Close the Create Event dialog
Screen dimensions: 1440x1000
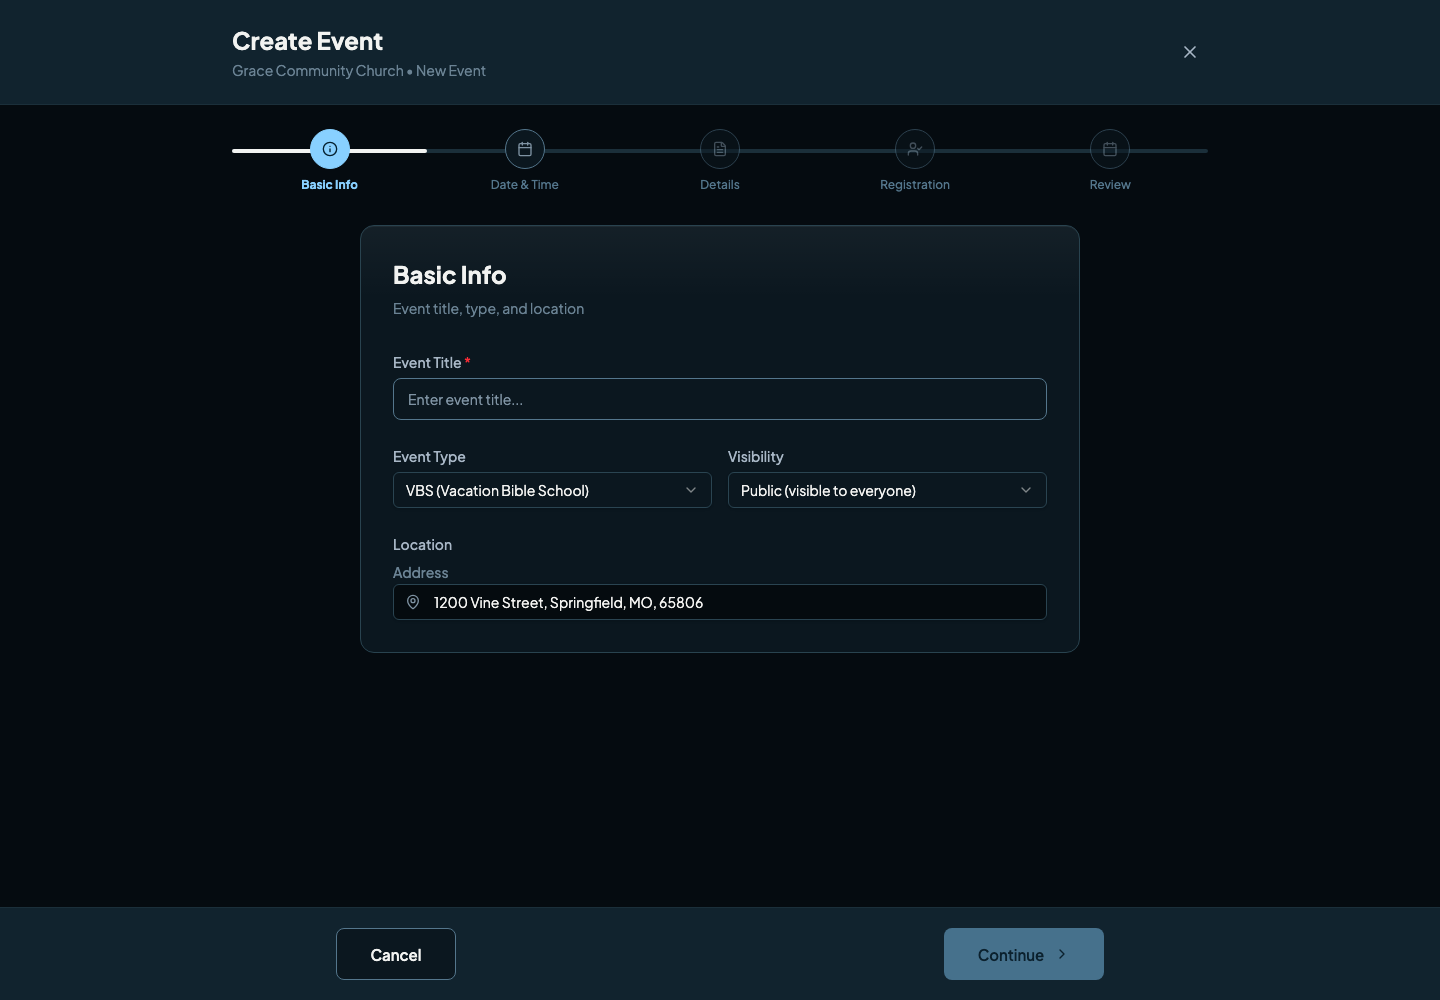(x=1190, y=52)
